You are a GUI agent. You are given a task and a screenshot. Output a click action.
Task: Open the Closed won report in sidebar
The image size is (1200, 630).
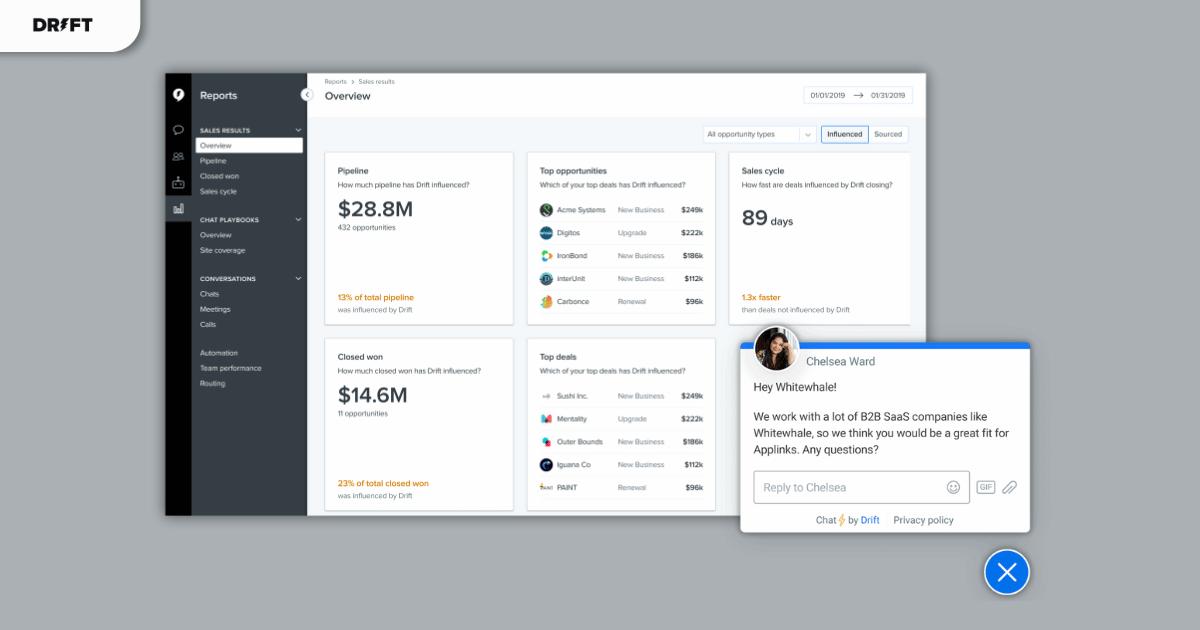[219, 176]
